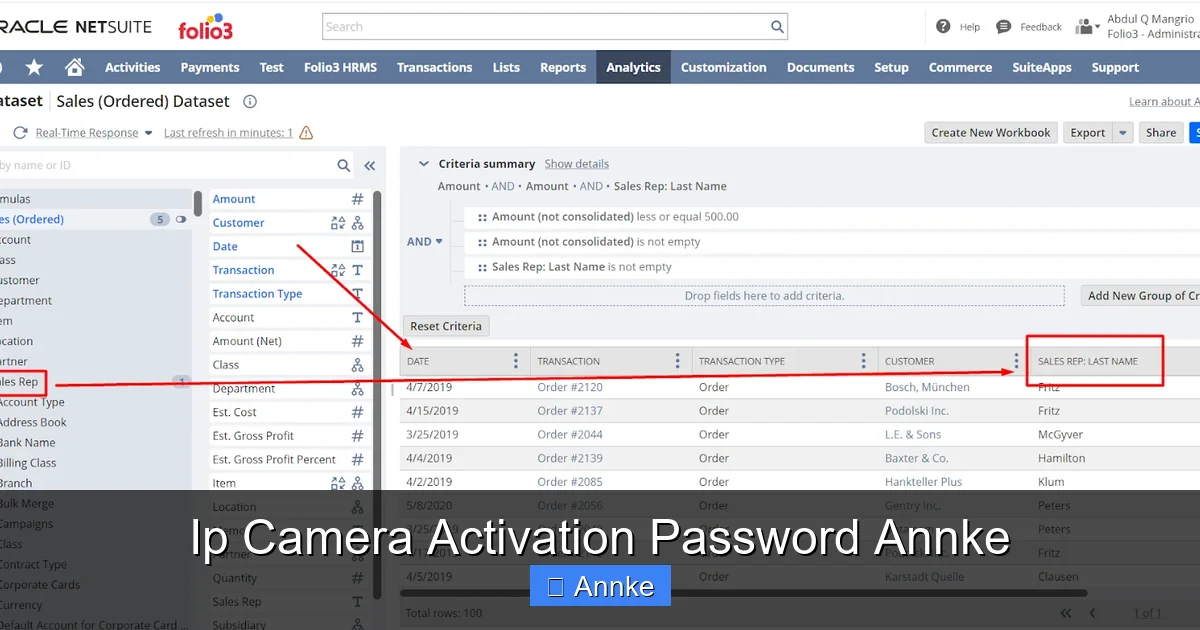Click the field filter by name or ID input
The height and width of the screenshot is (630, 1200).
coord(166,166)
